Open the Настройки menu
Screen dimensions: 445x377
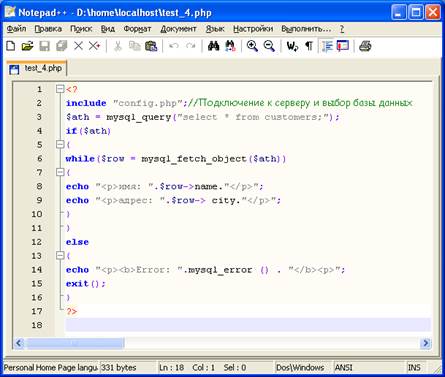(253, 29)
